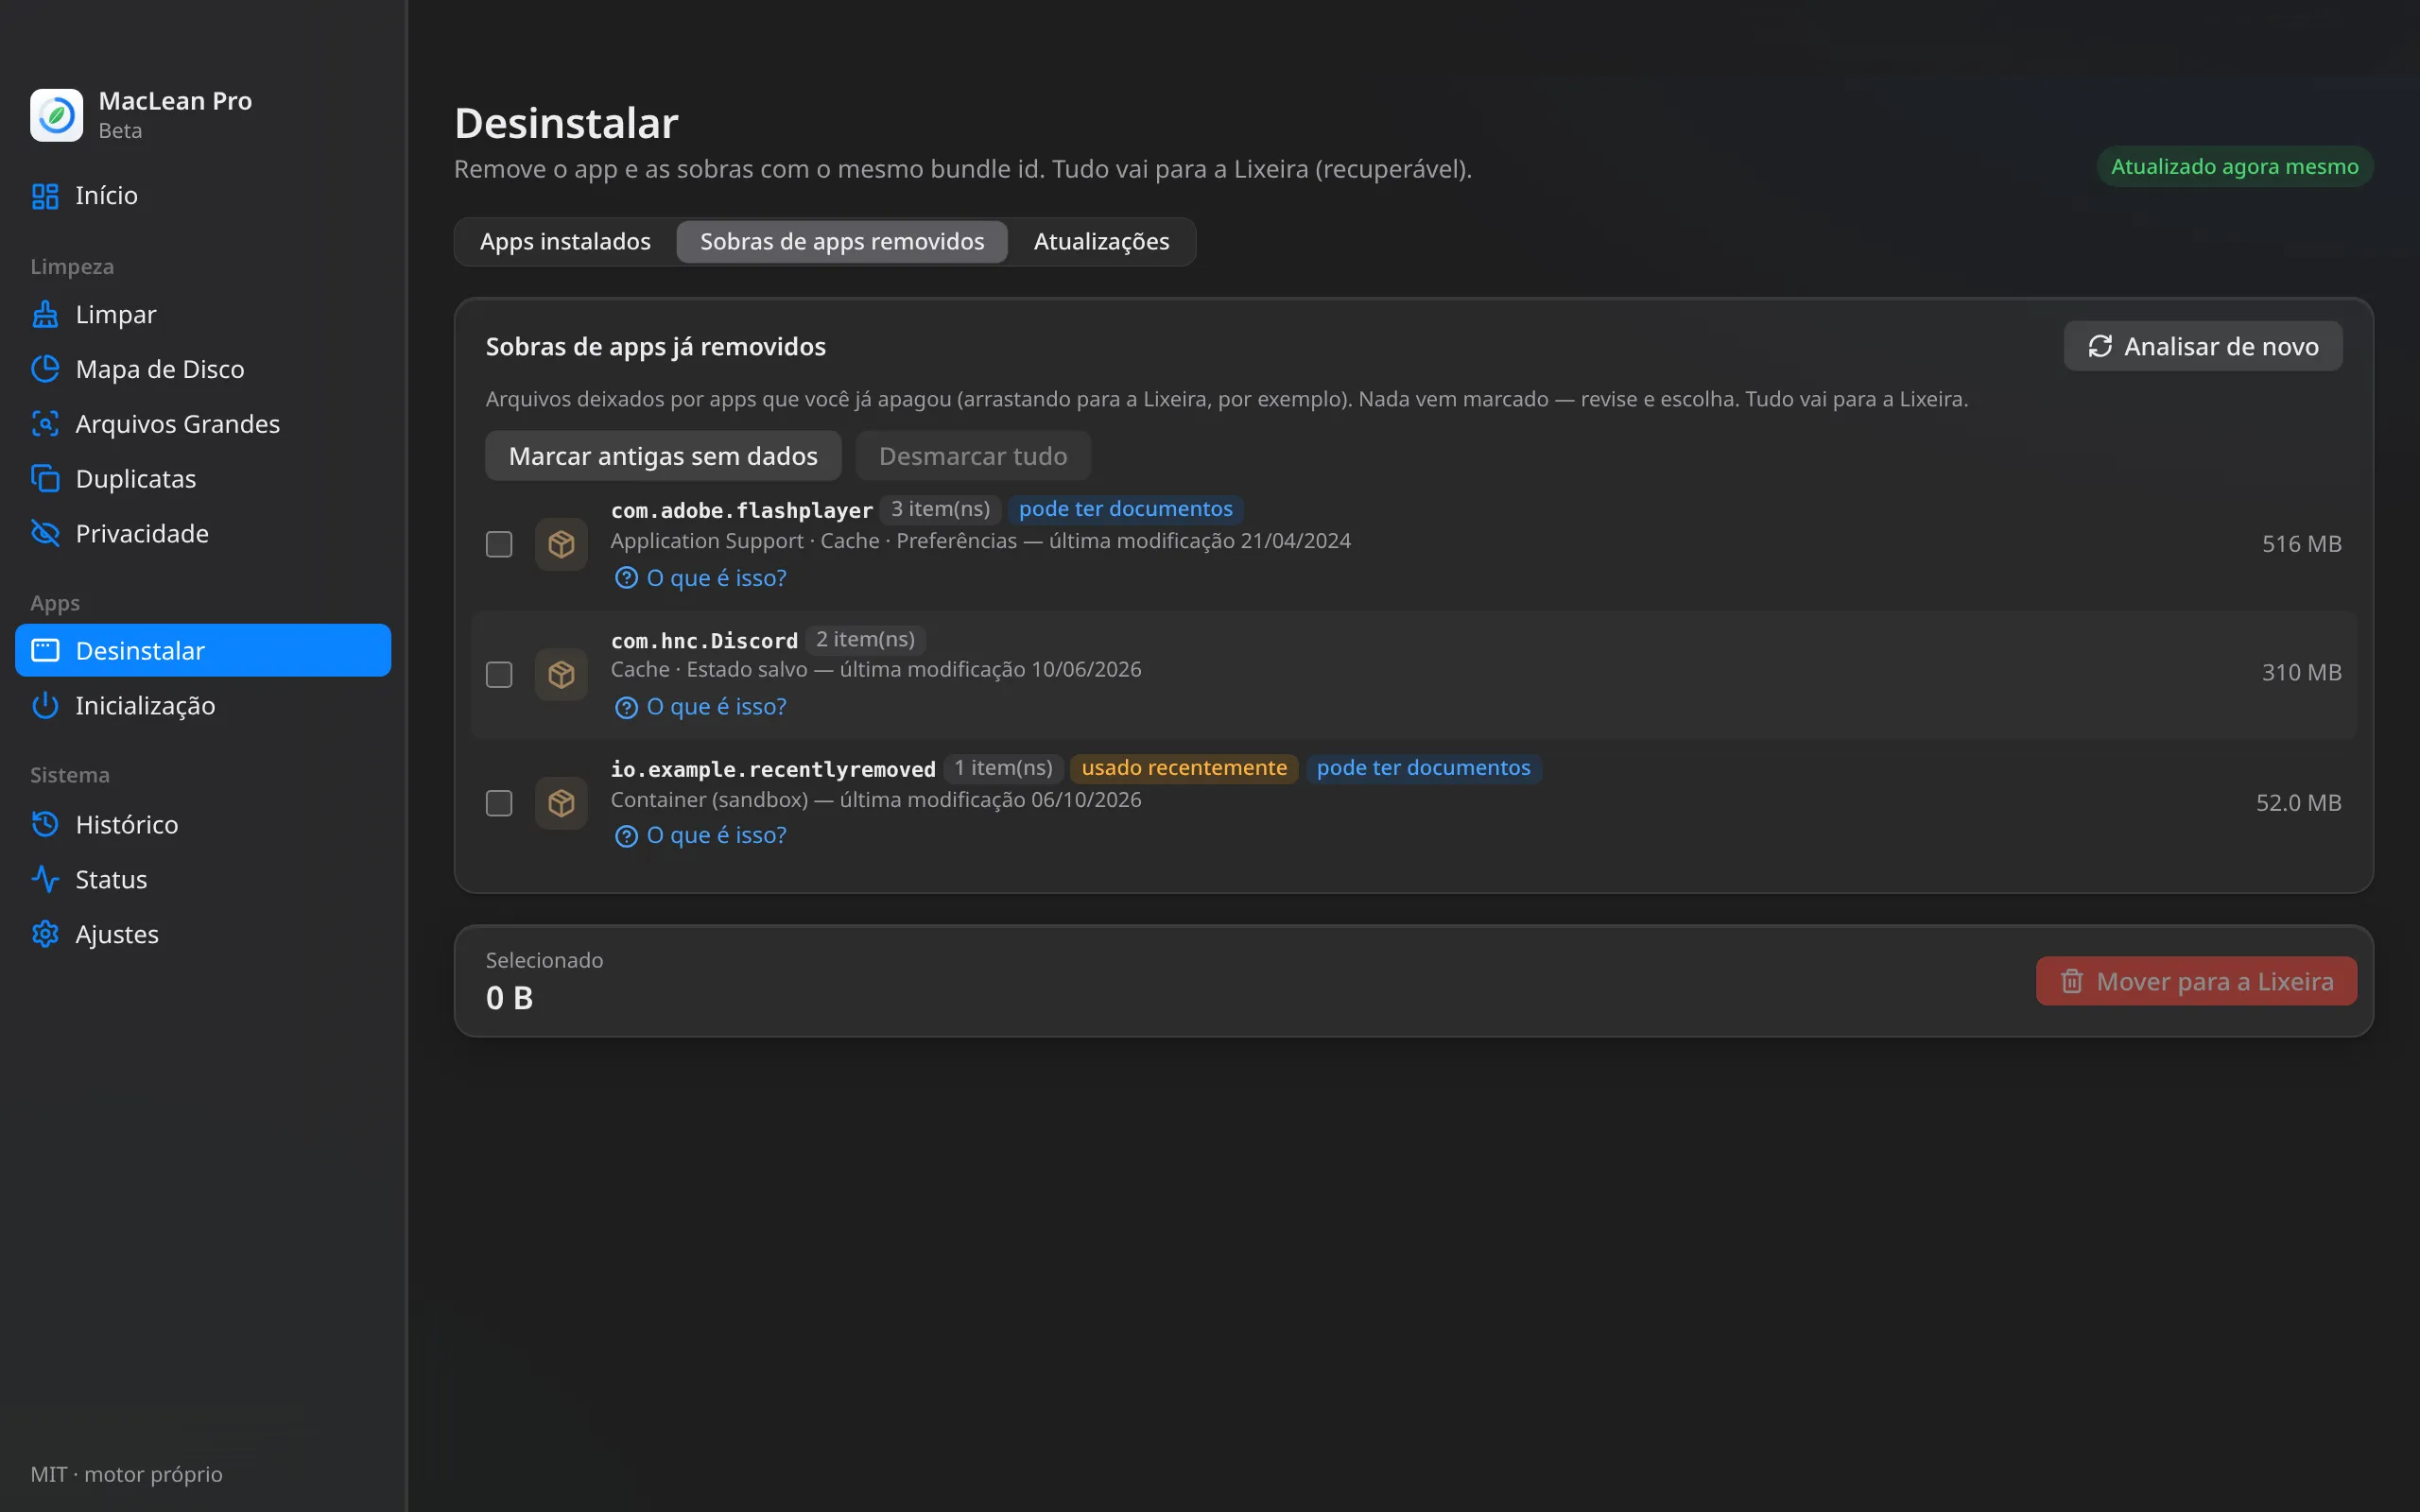Click Marcar antigas sem dados
Image resolution: width=2420 pixels, height=1512 pixels.
click(x=663, y=456)
